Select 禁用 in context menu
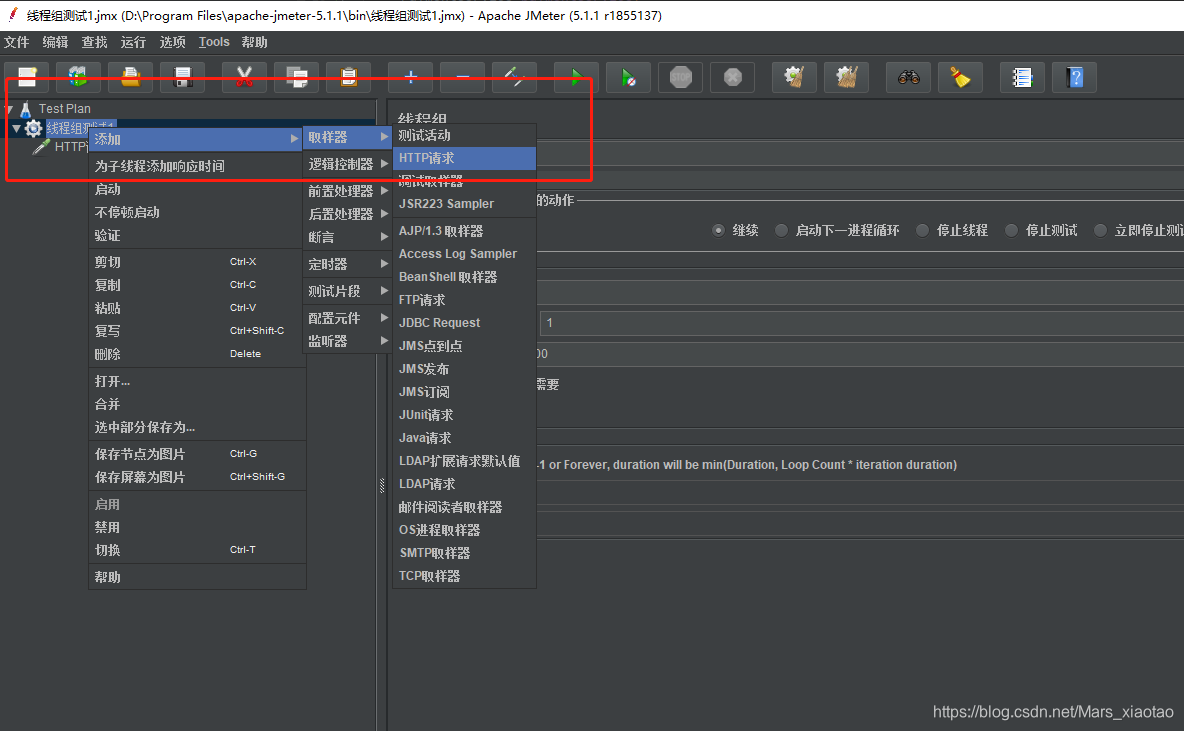This screenshot has width=1184, height=731. [x=196, y=527]
